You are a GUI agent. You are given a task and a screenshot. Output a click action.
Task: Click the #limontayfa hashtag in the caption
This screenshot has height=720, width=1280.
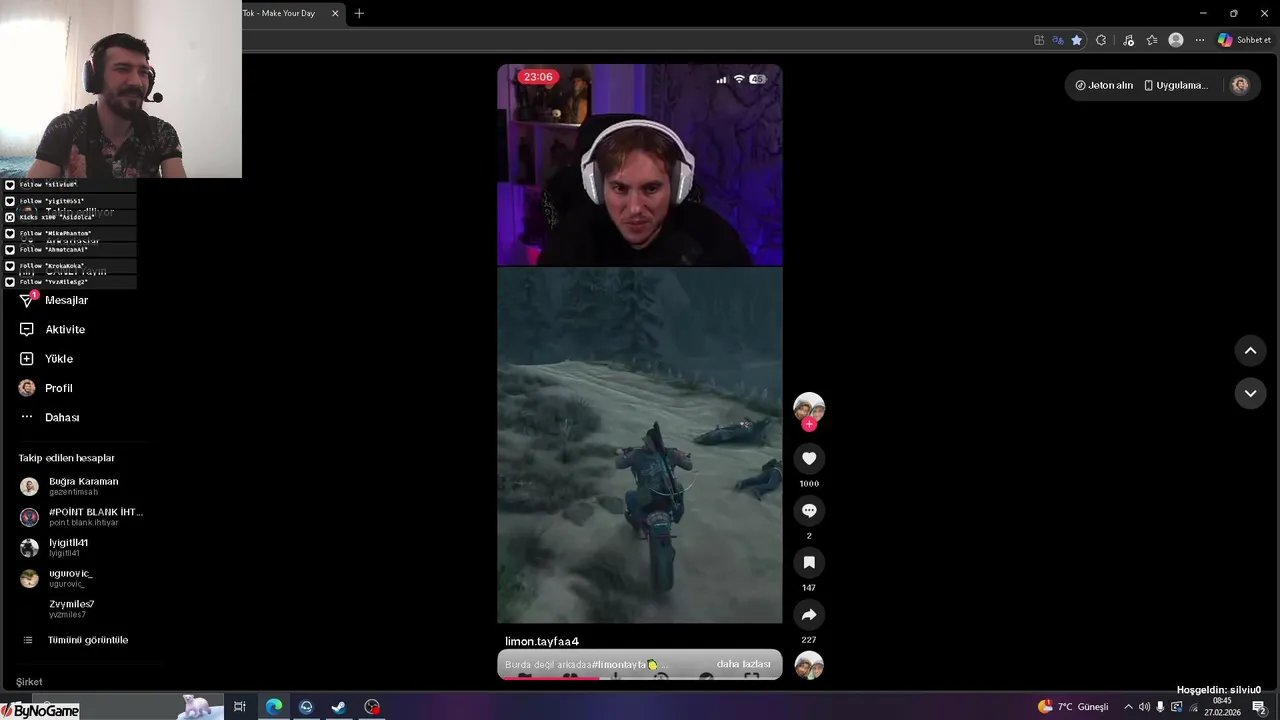click(619, 664)
